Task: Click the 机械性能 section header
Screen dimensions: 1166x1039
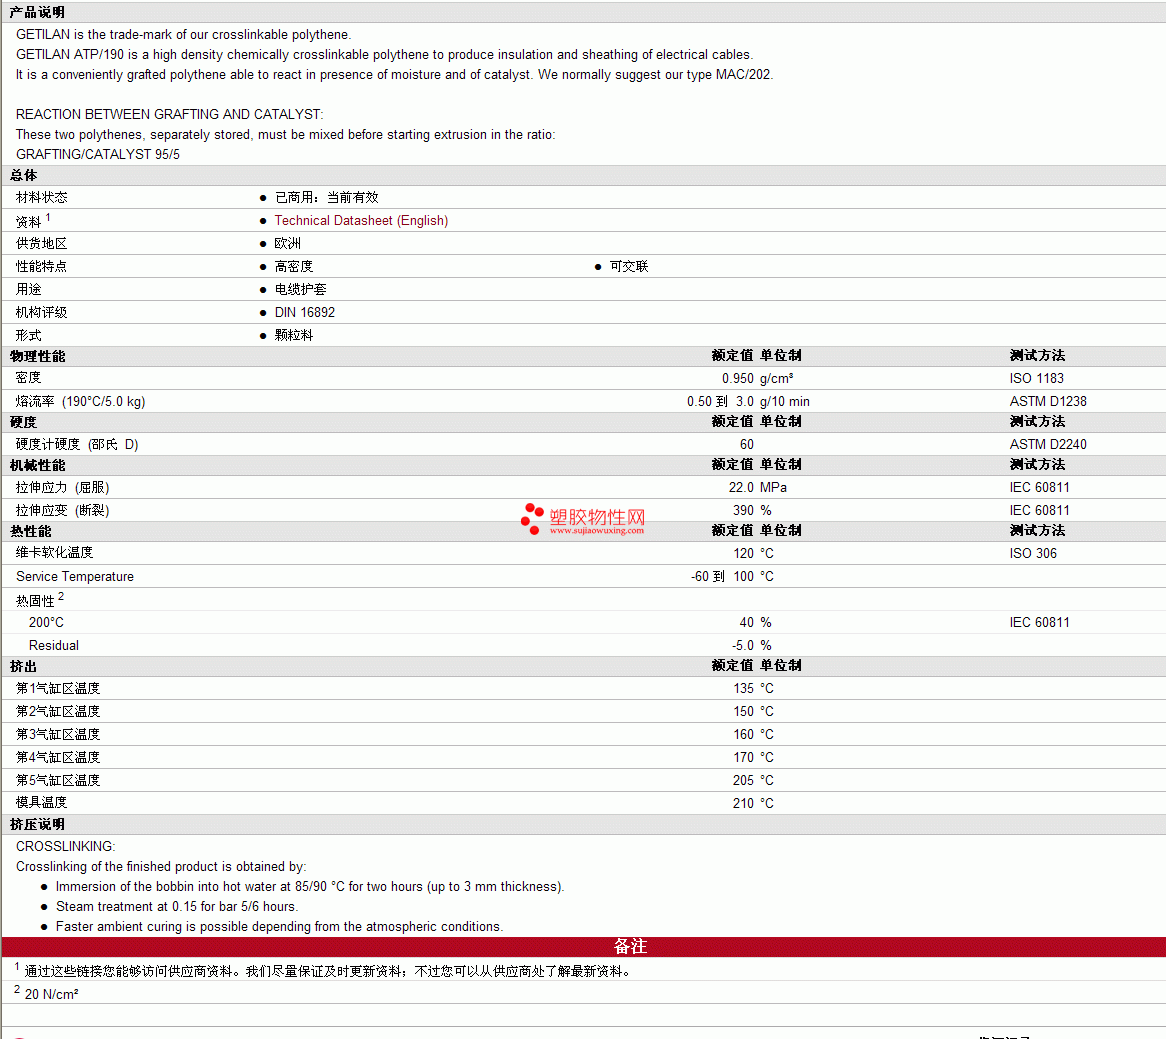Action: 37,466
